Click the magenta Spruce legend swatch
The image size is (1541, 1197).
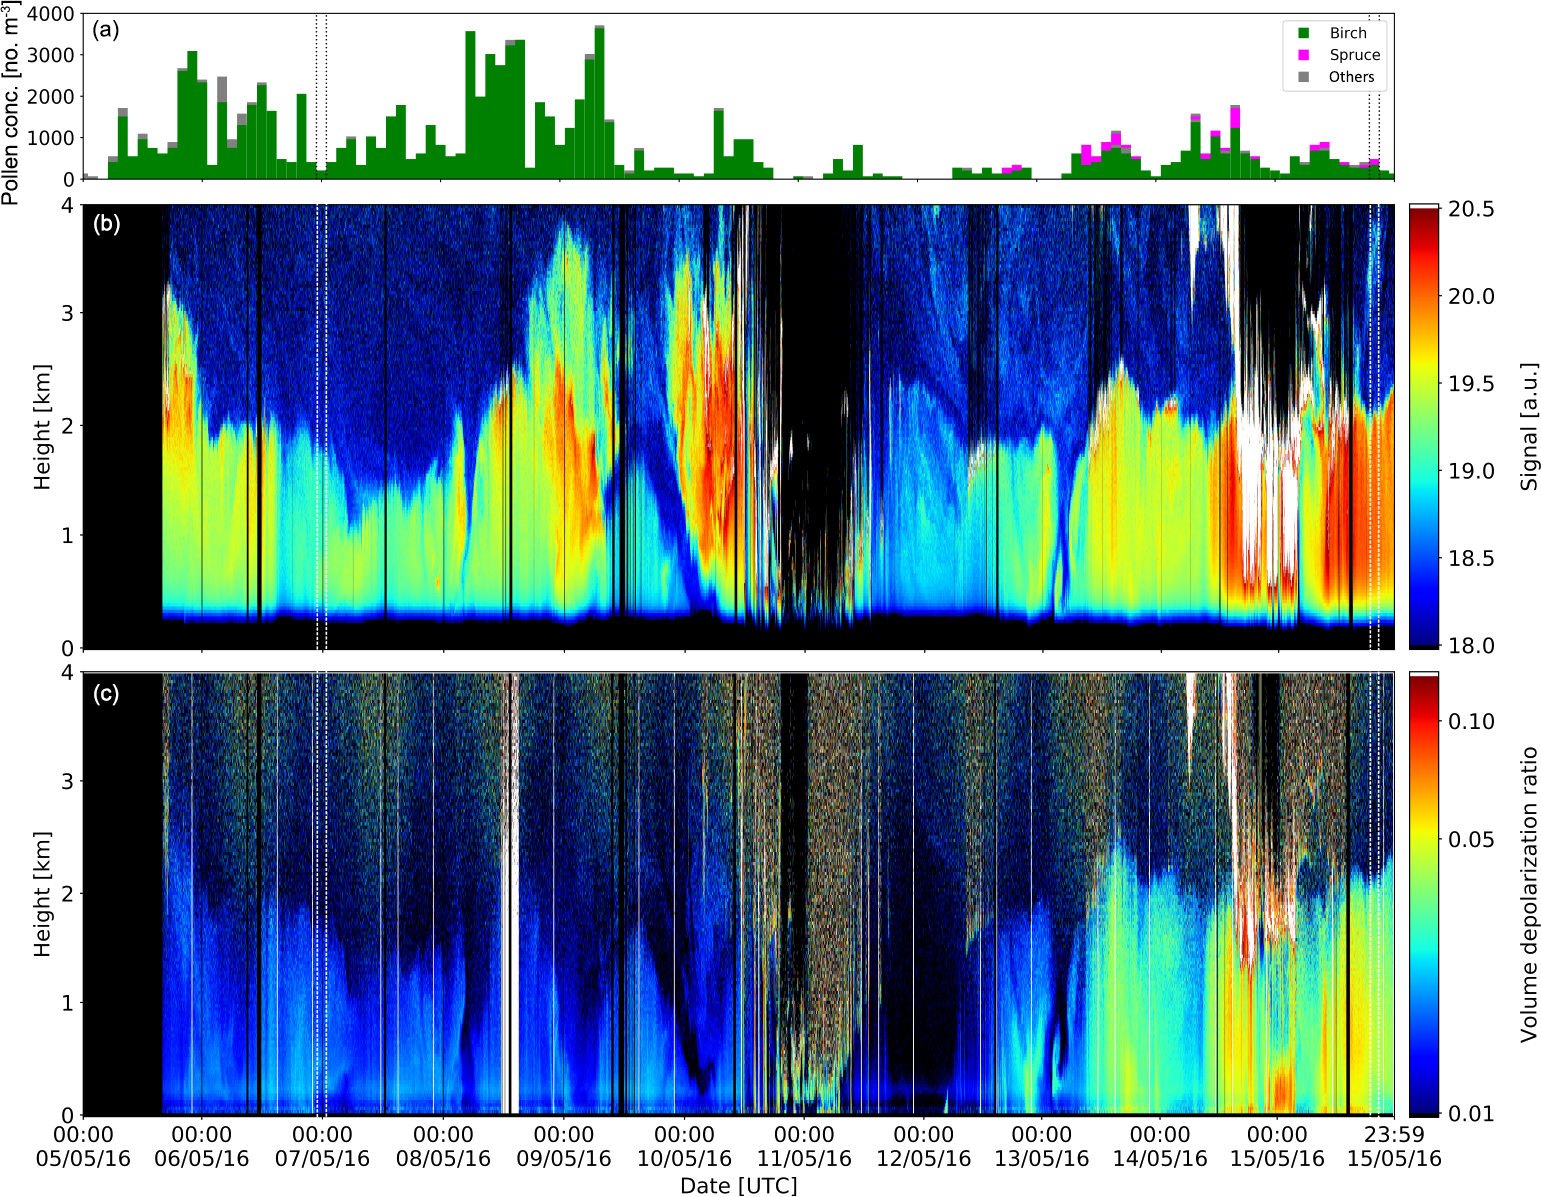(x=1303, y=55)
